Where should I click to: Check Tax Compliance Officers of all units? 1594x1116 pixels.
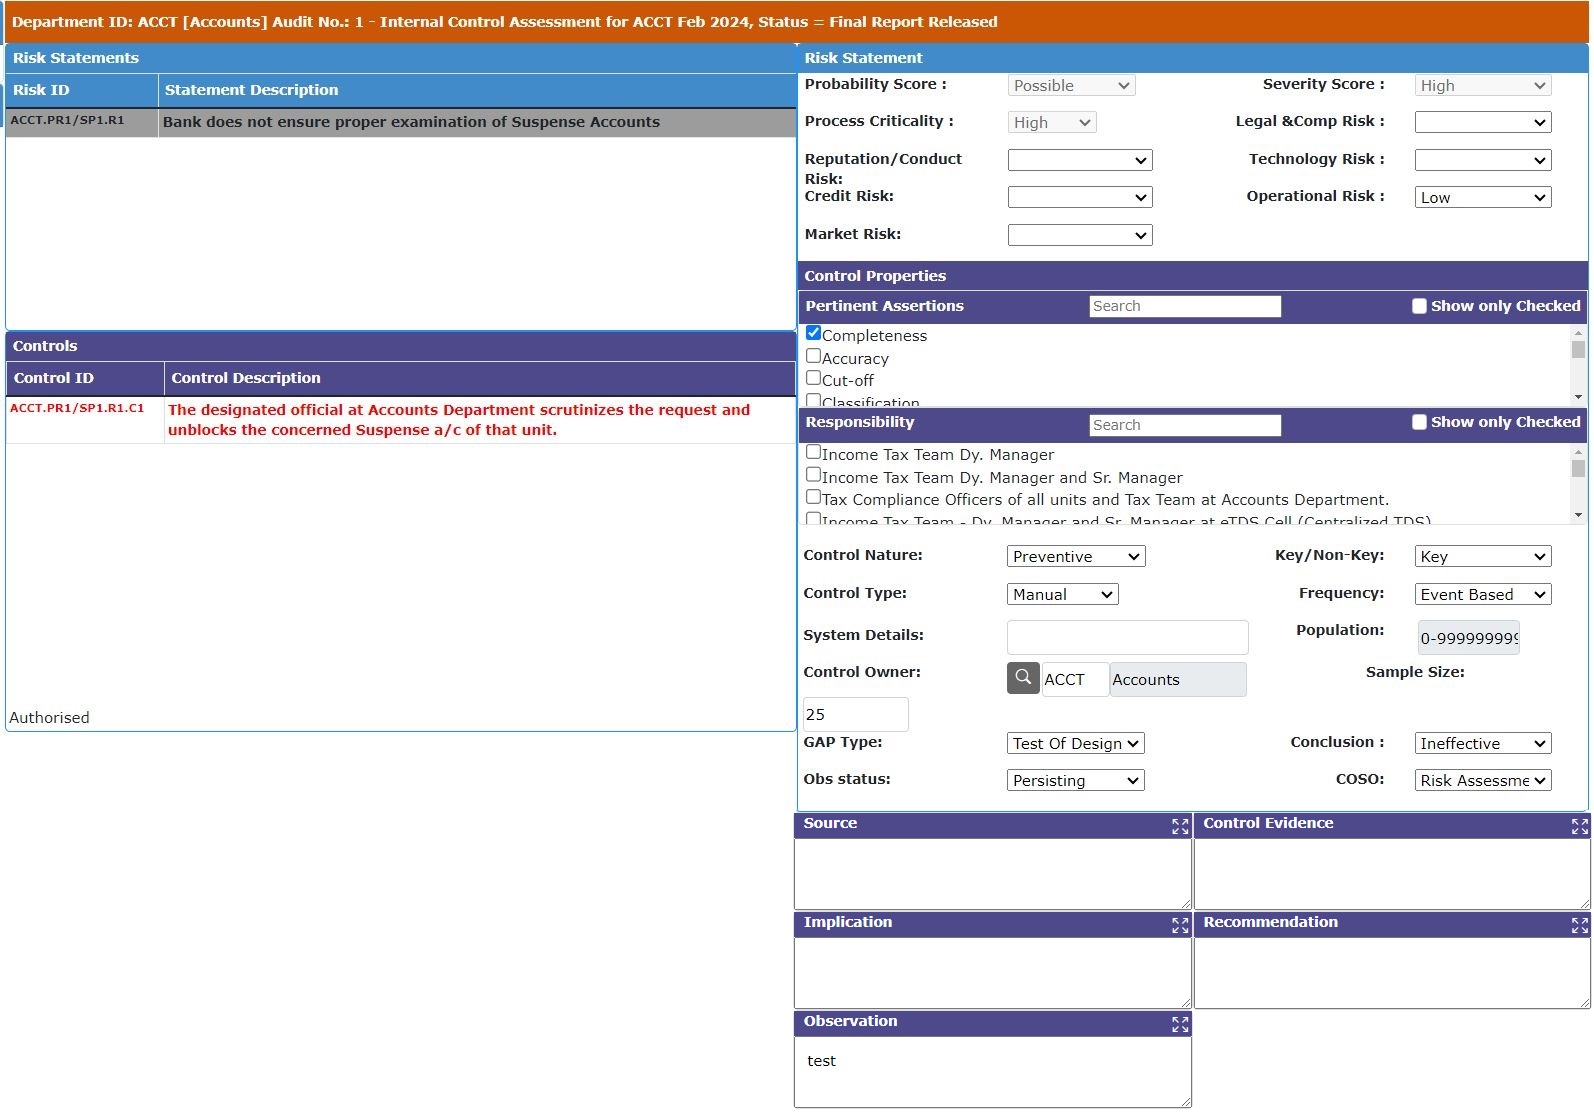click(x=813, y=497)
